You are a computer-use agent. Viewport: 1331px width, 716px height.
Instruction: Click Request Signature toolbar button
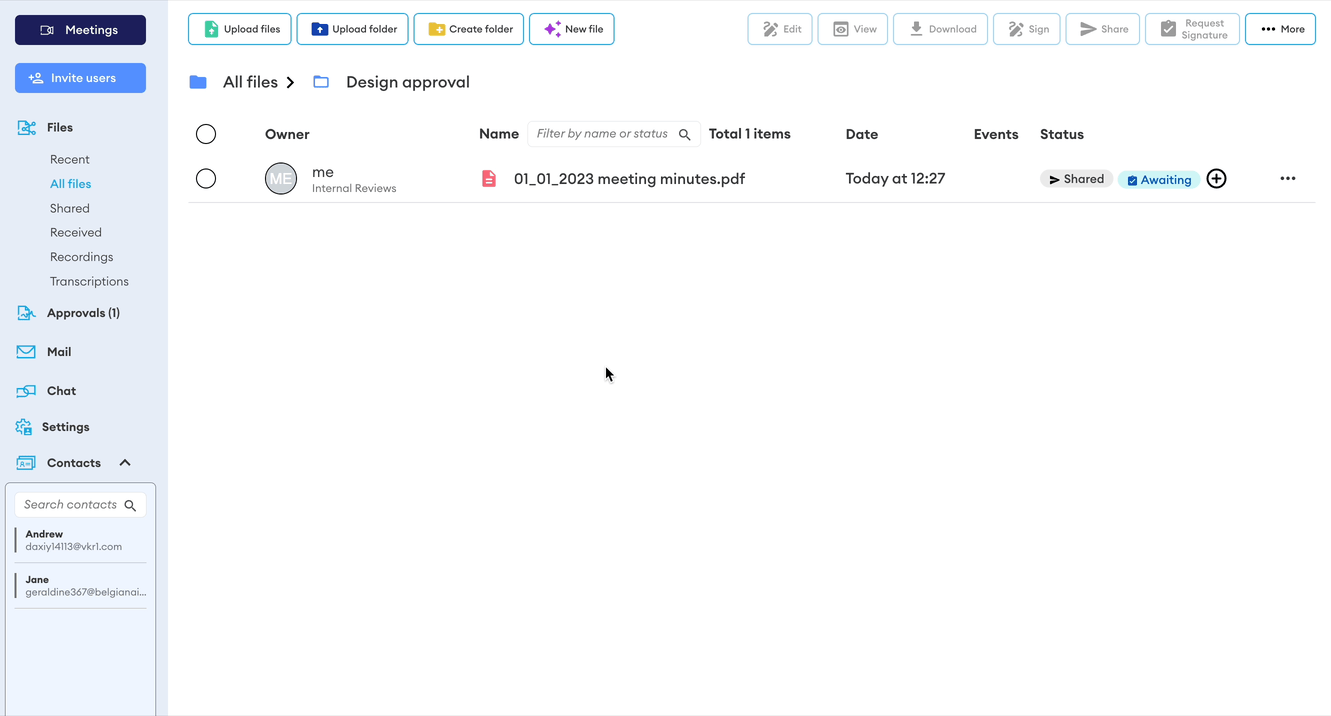(1193, 29)
